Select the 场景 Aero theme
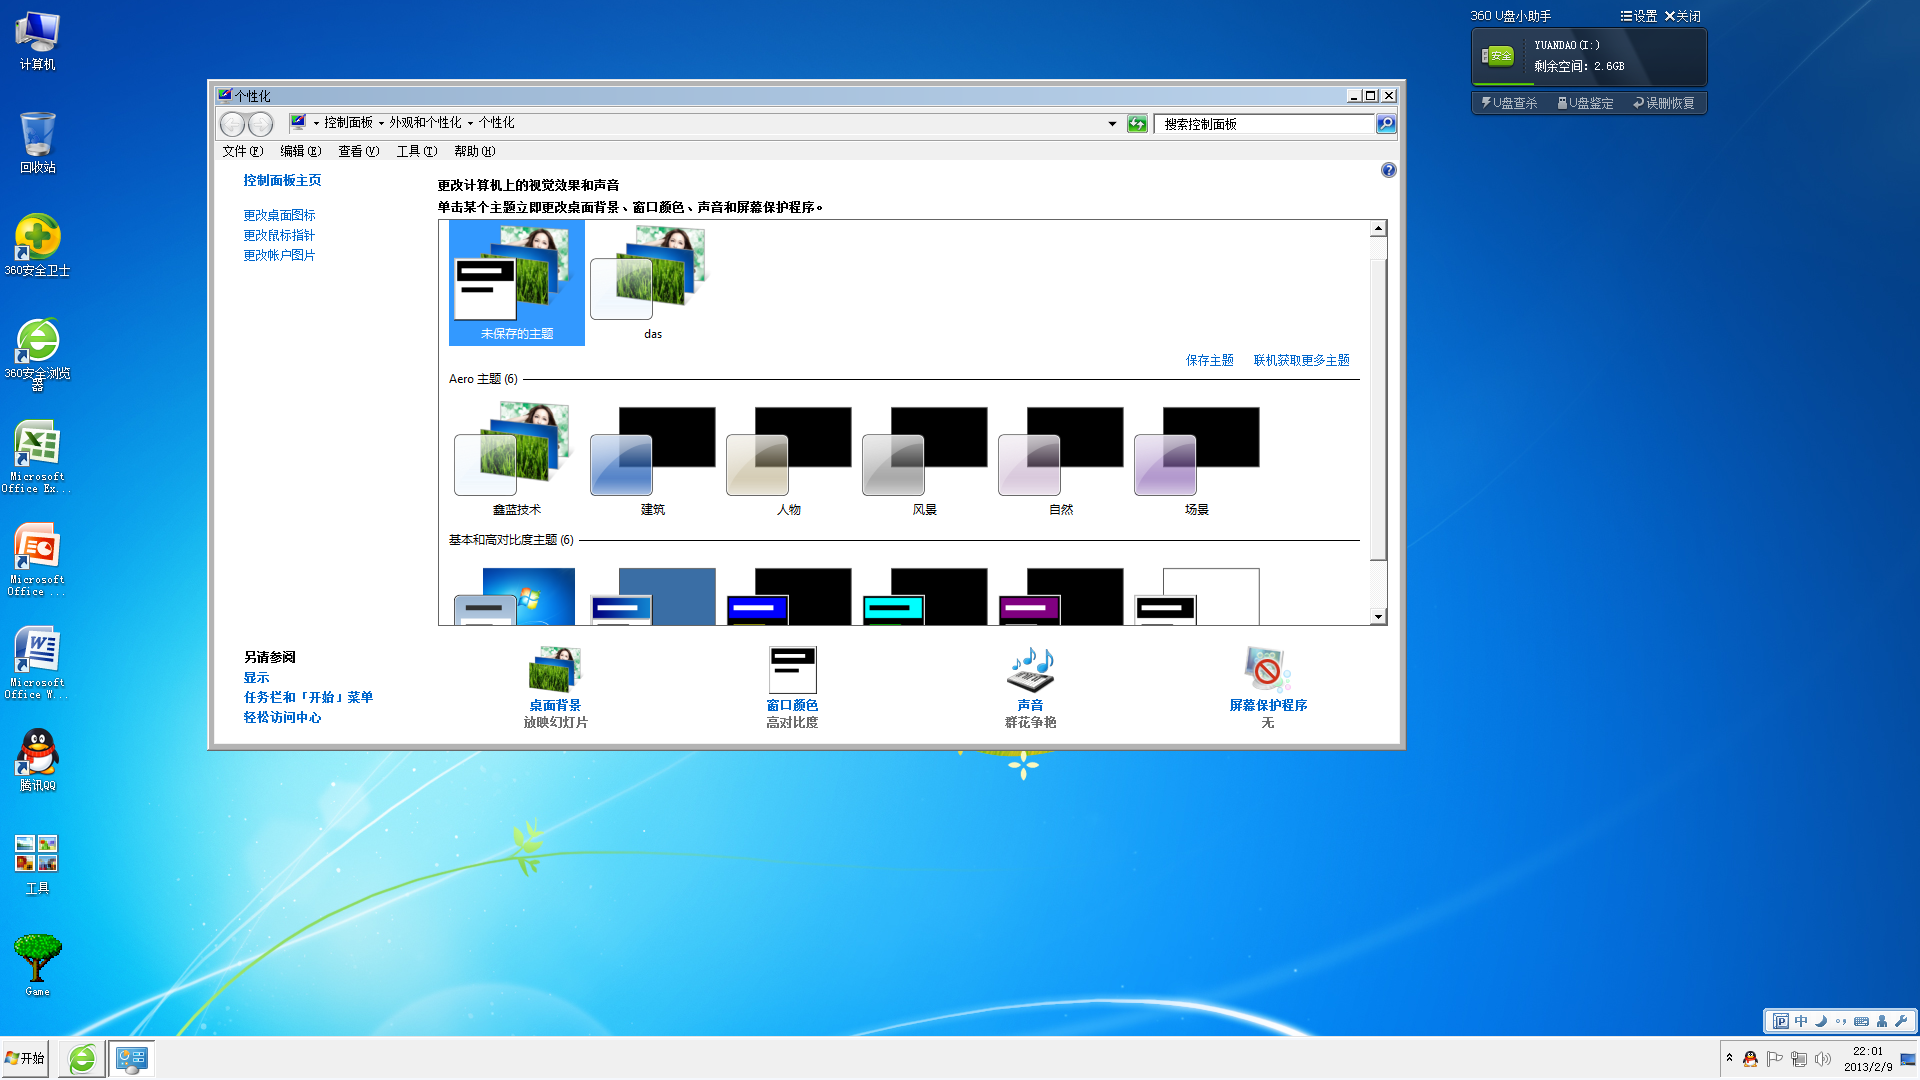Image resolution: width=1920 pixels, height=1080 pixels. pyautogui.click(x=1197, y=459)
